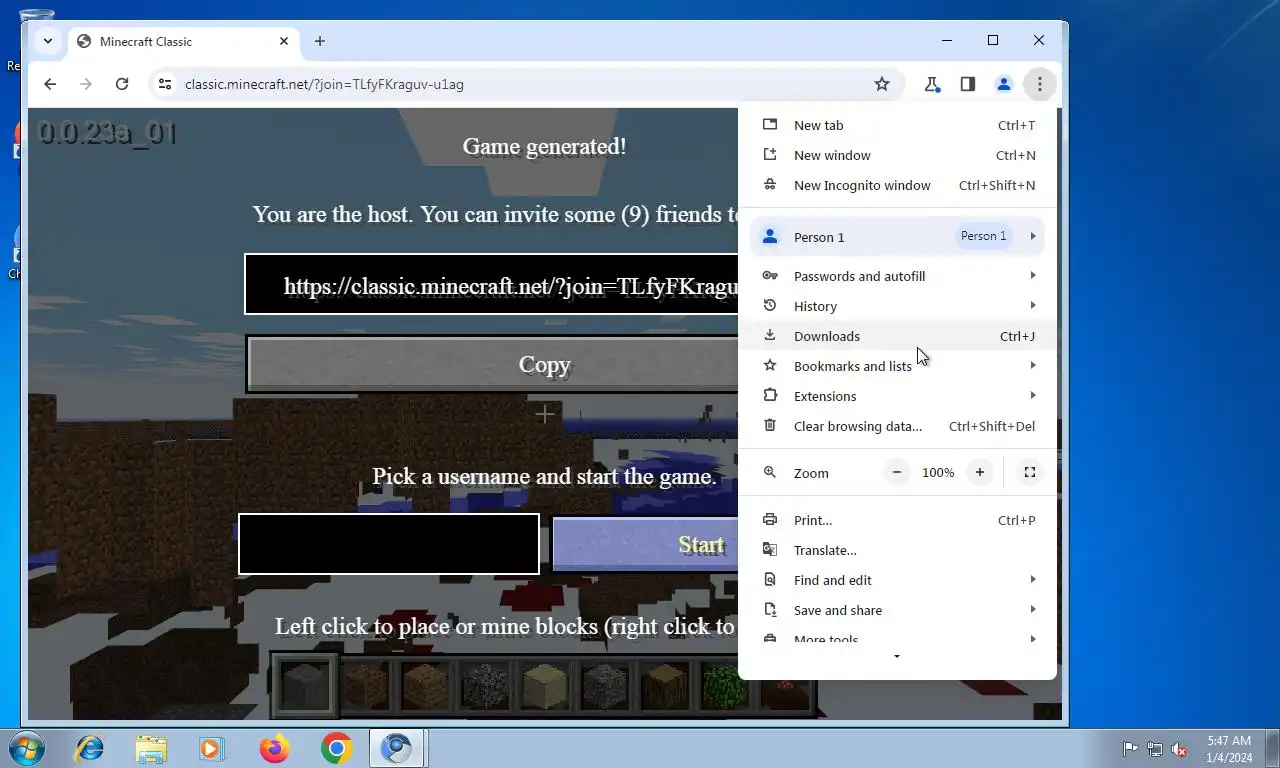Expand the Extensions submenu
This screenshot has height=768, width=1280.
[897, 396]
